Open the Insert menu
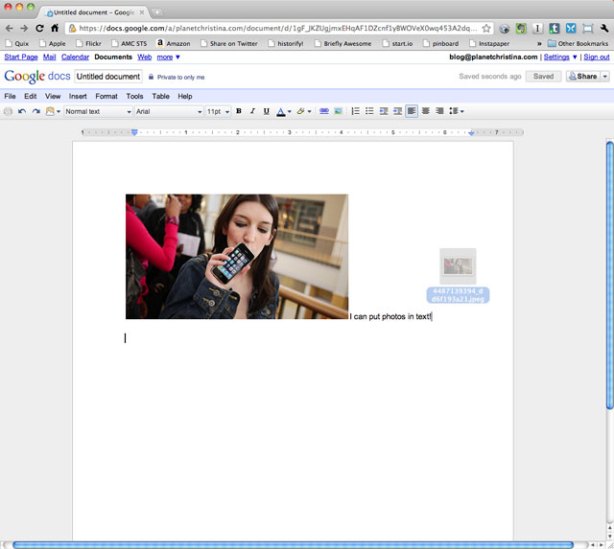This screenshot has height=549, width=614. click(x=78, y=96)
